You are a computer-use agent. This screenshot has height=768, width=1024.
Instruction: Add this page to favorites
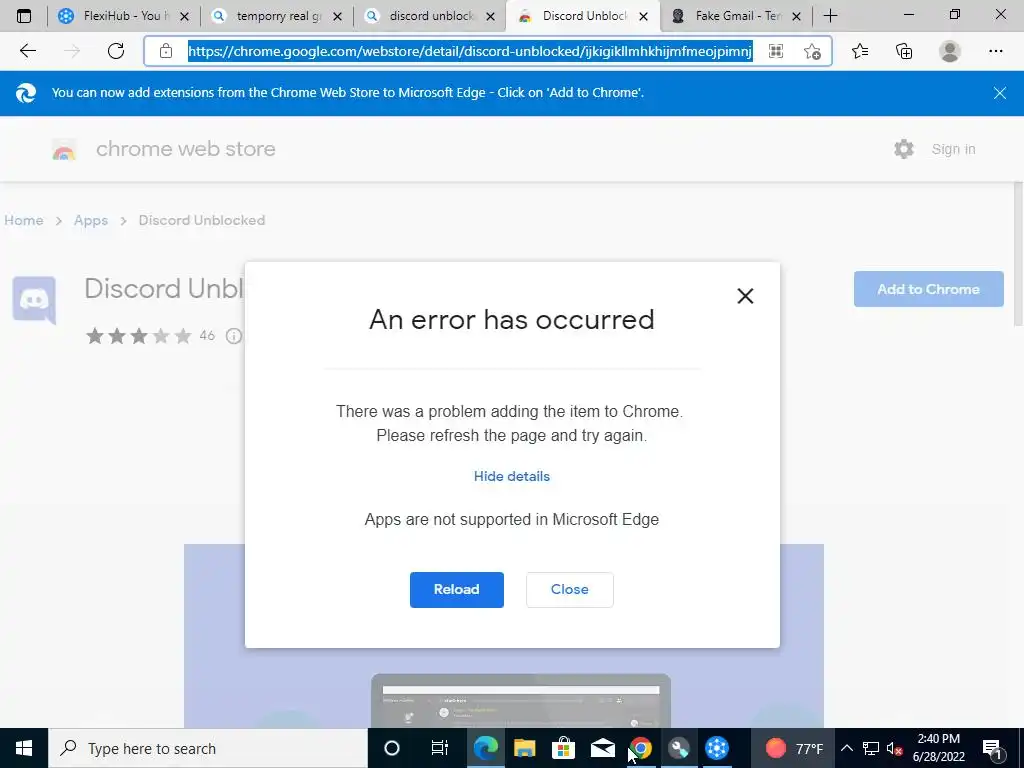tap(812, 51)
